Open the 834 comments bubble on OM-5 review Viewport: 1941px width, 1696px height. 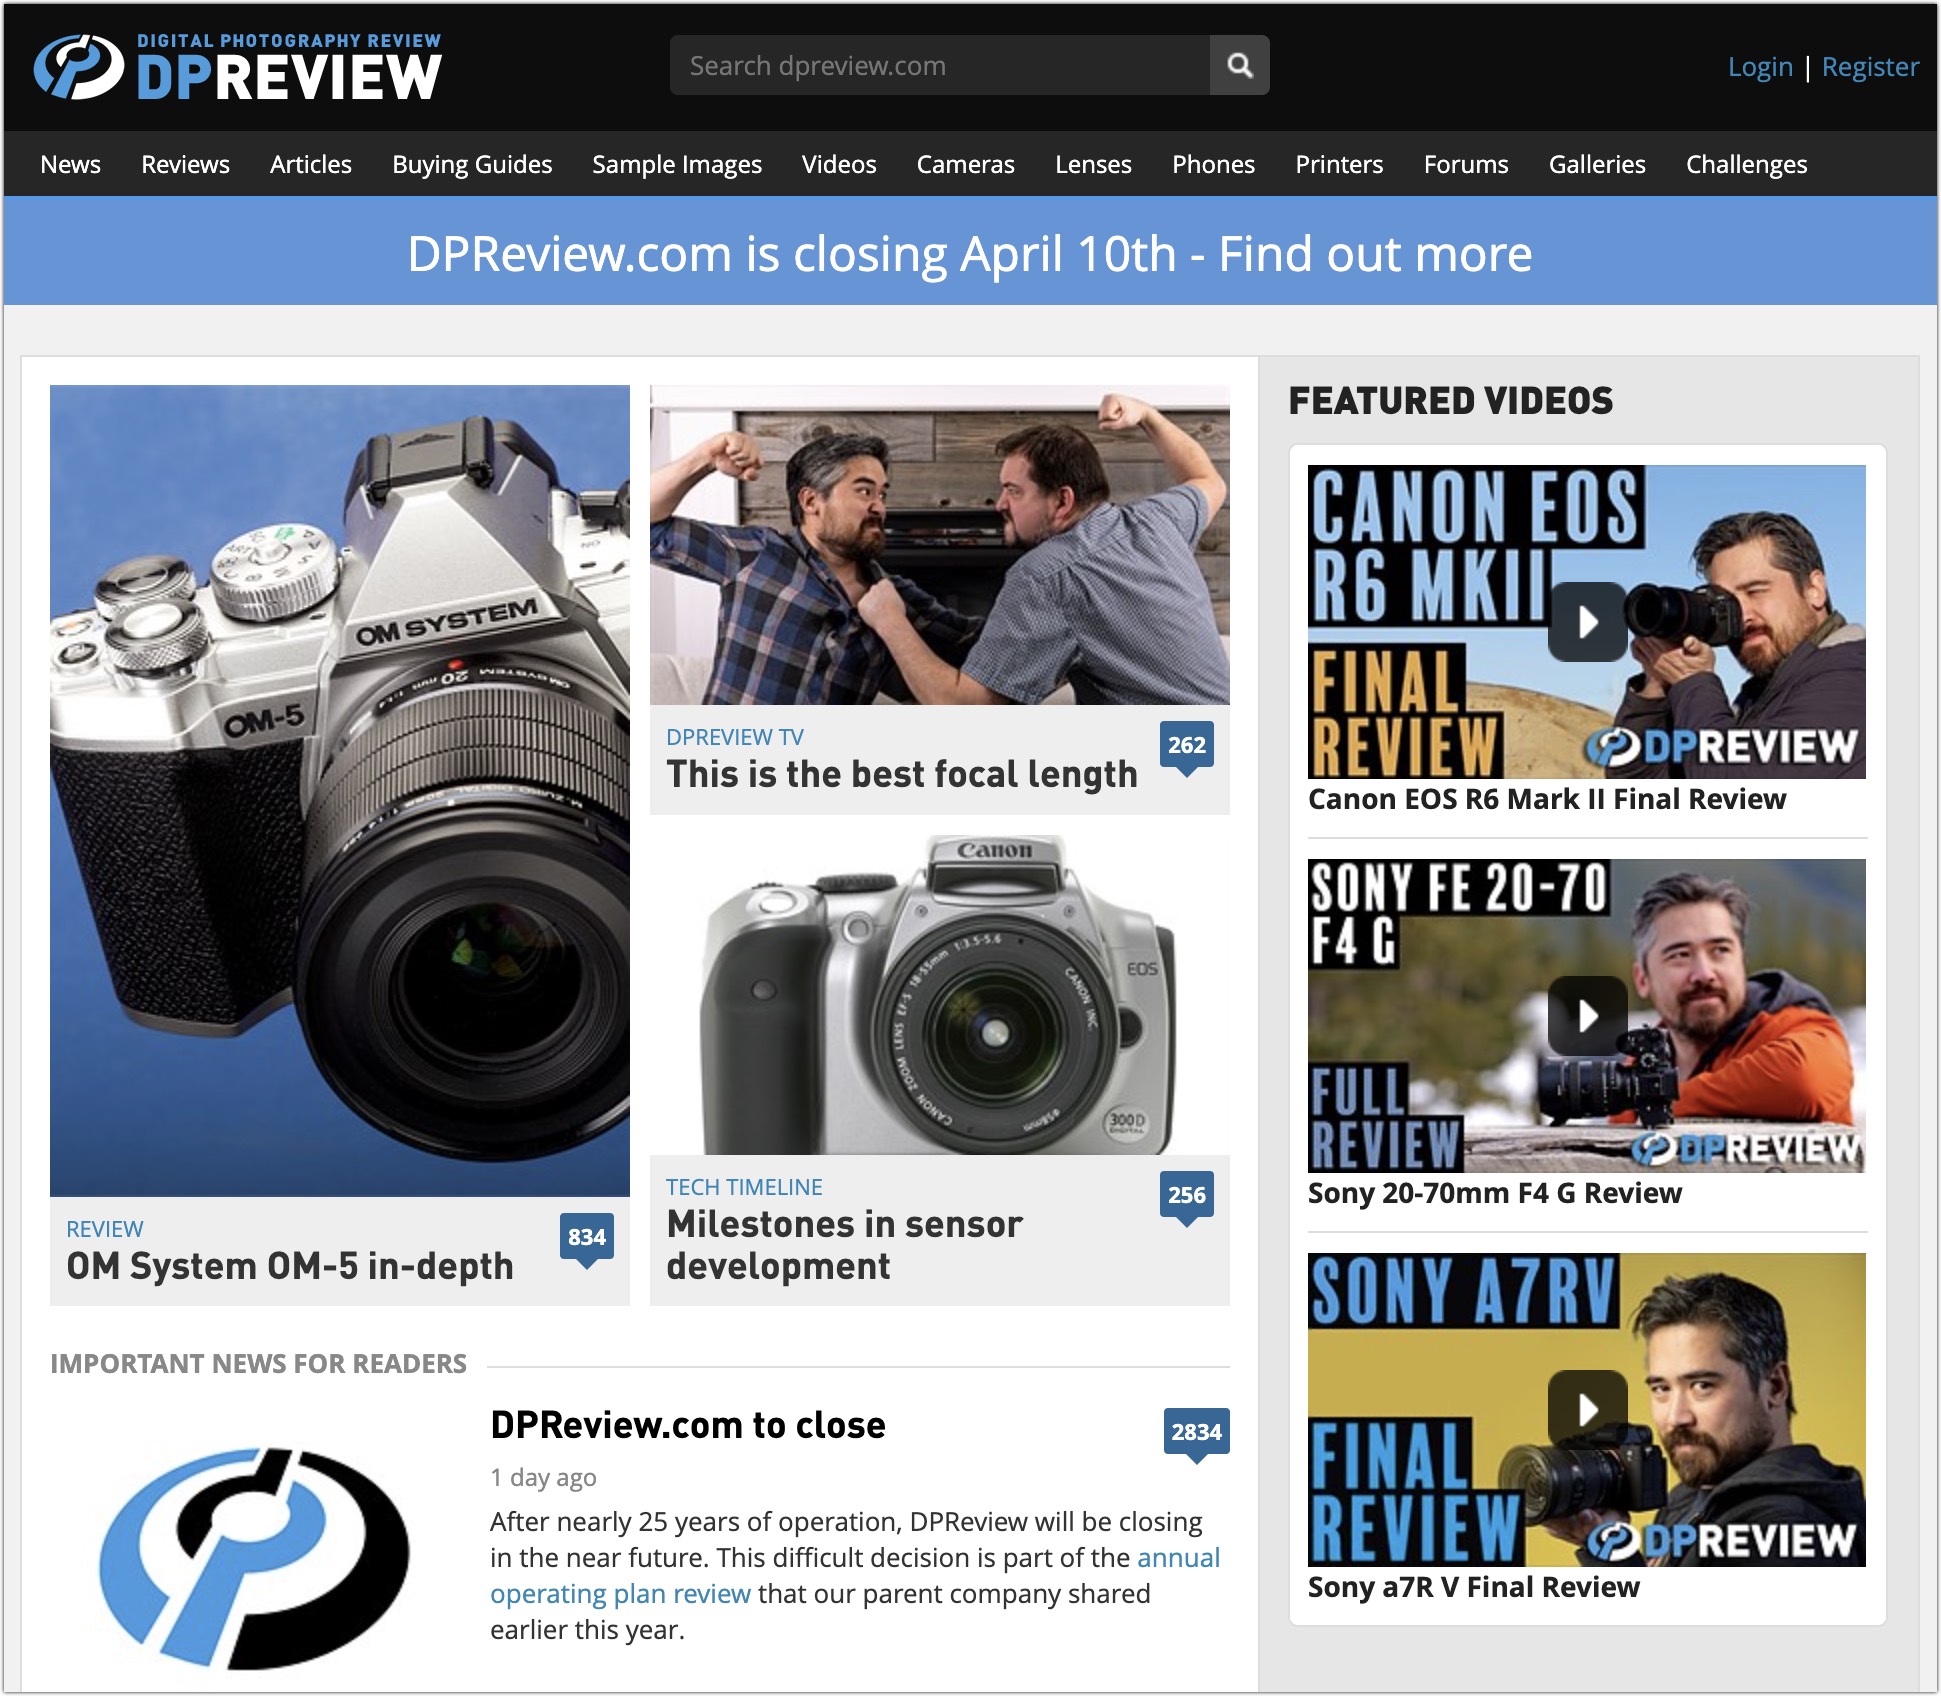click(x=587, y=1238)
